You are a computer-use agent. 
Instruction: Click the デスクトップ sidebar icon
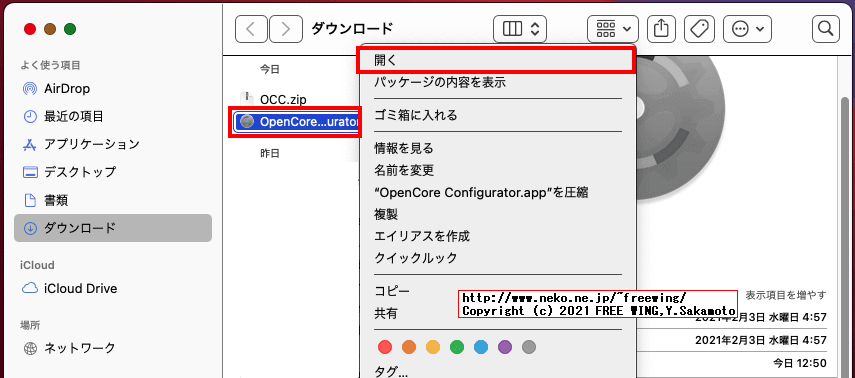(x=30, y=172)
